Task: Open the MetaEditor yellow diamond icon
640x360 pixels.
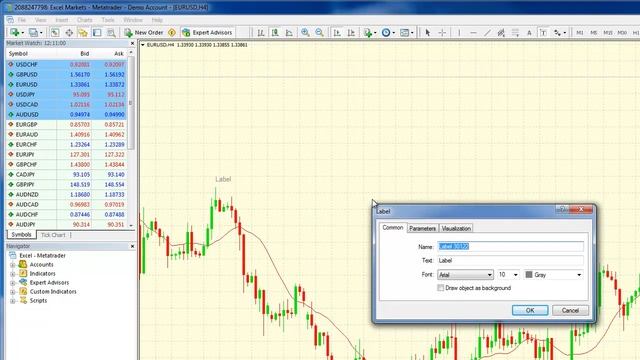Action: 172,33
